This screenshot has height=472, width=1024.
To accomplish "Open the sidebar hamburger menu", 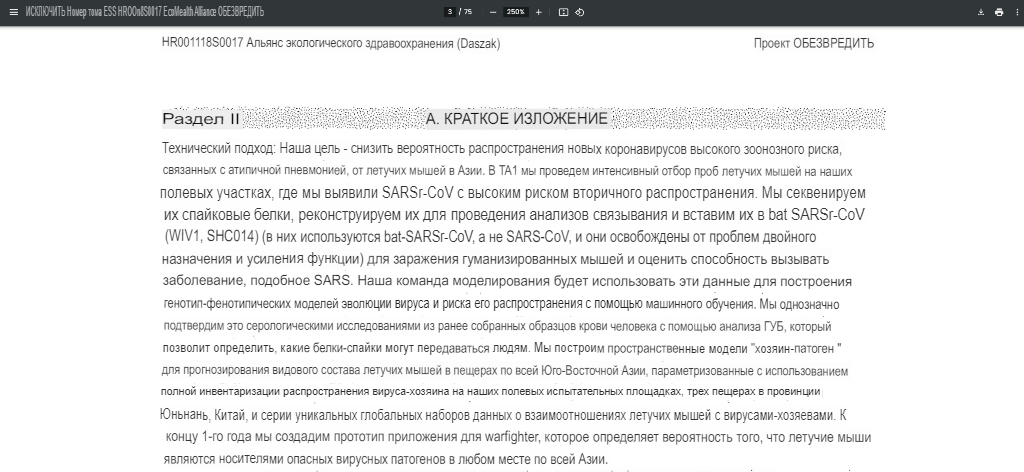I will (14, 12).
